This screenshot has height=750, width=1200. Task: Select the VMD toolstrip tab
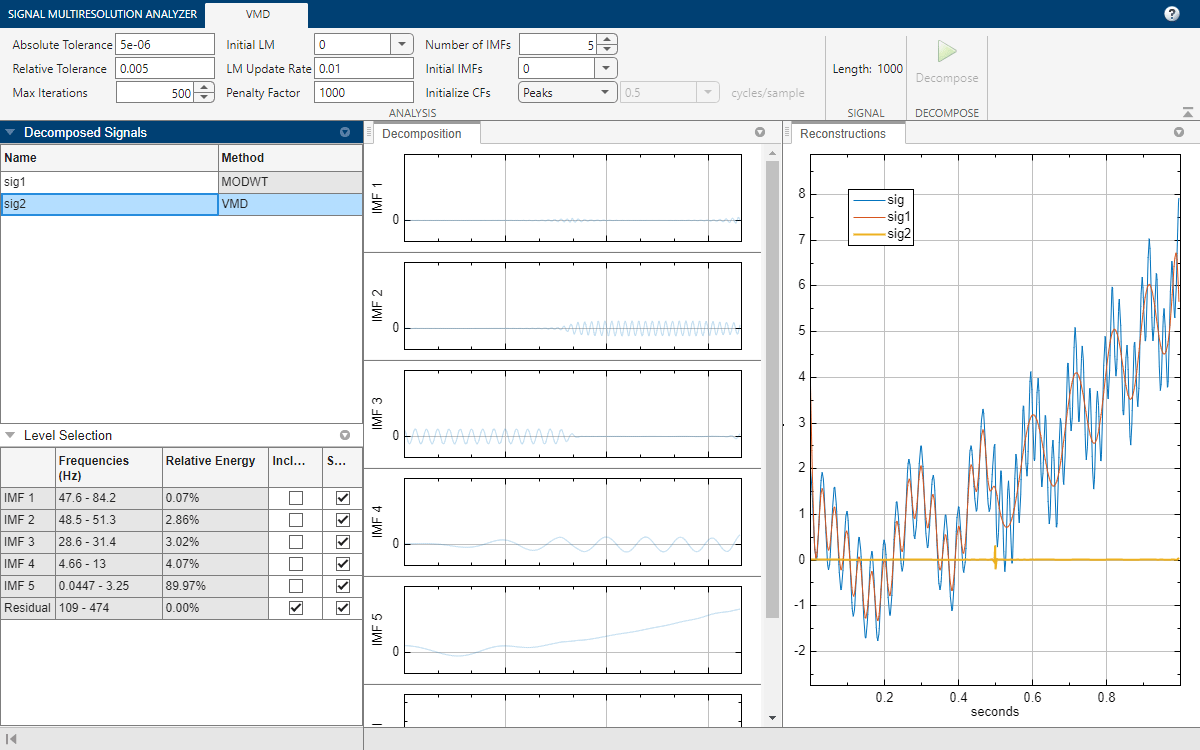[258, 14]
